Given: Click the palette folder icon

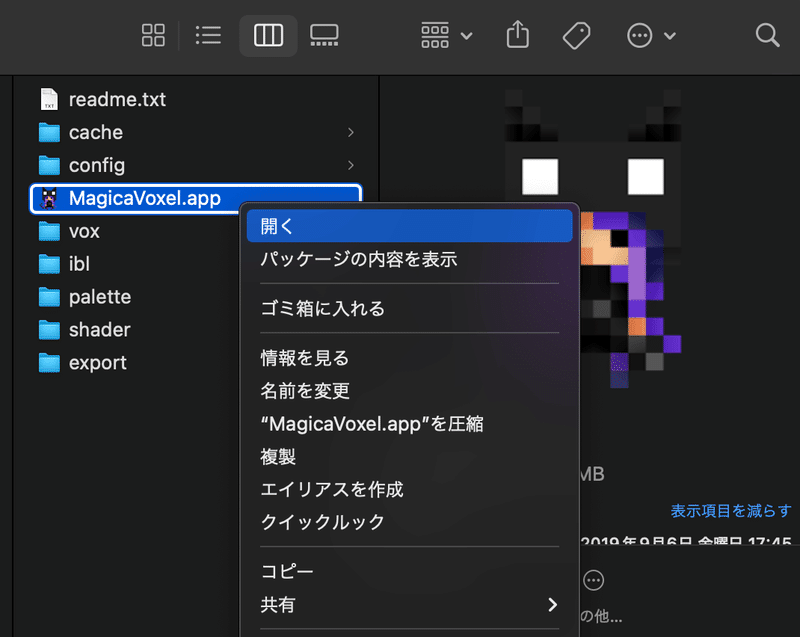Looking at the screenshot, I should click(49, 297).
